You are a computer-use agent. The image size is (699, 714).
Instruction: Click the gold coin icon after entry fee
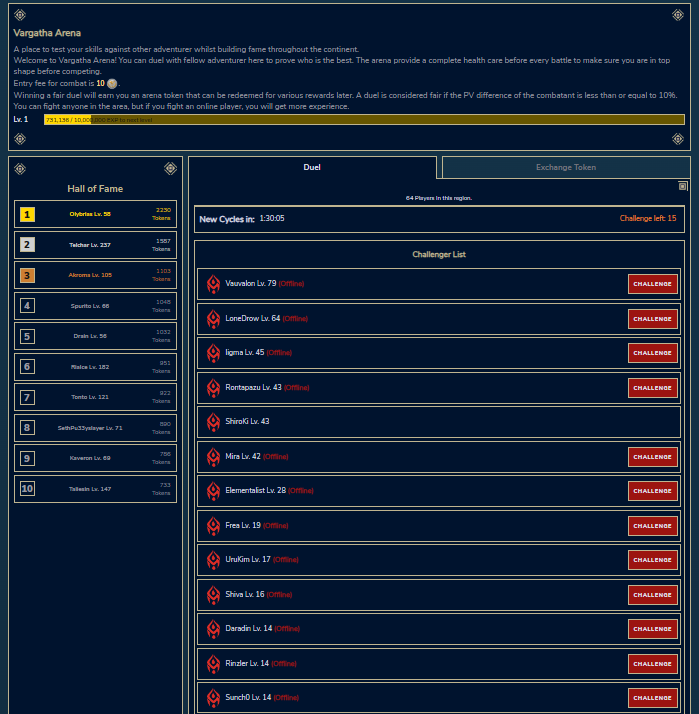pos(112,83)
